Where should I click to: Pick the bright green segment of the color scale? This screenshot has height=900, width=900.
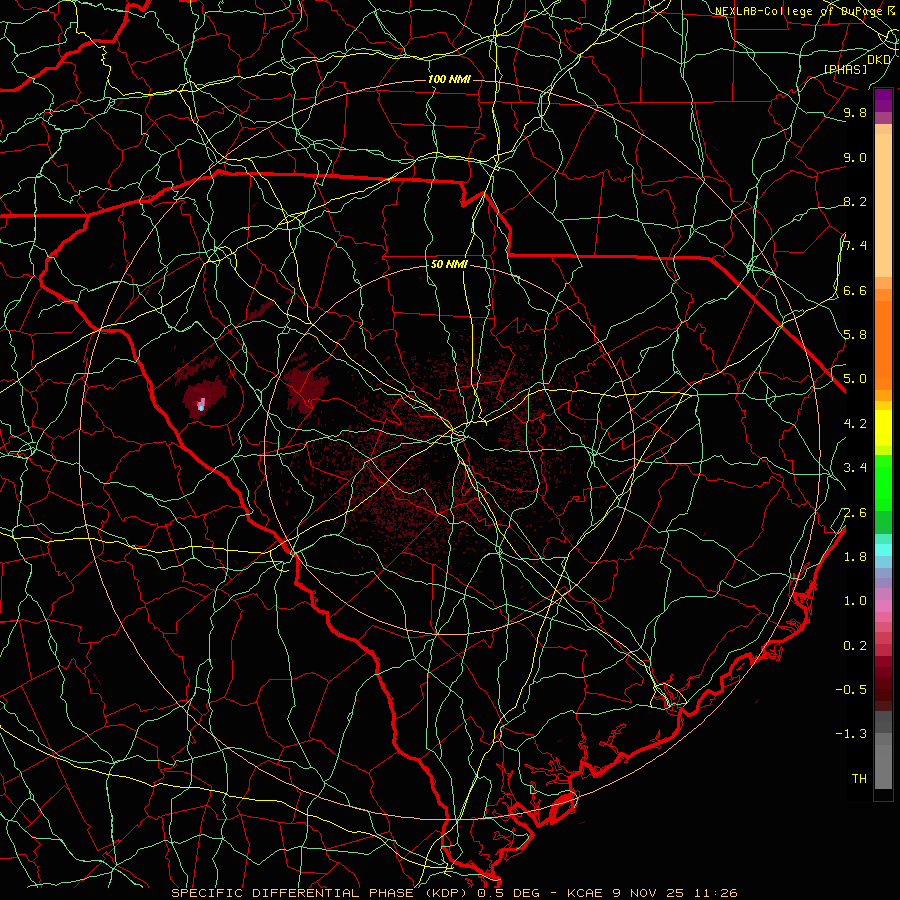tap(883, 483)
